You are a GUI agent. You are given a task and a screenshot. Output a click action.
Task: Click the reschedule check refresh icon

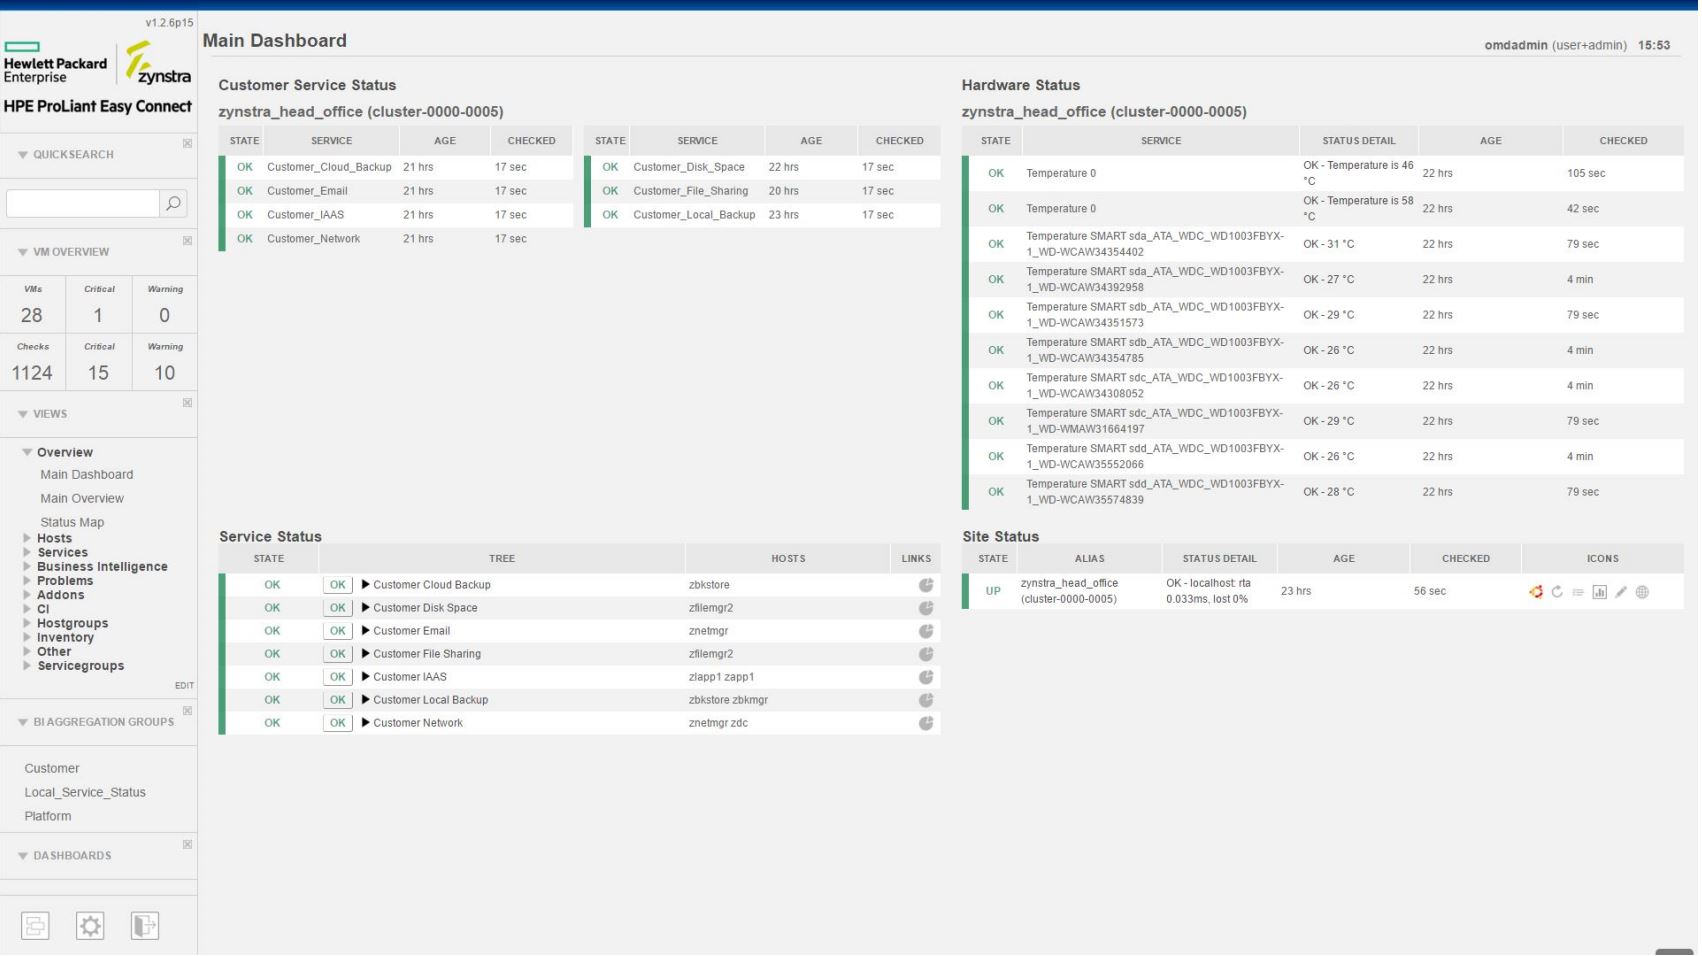[1556, 592]
